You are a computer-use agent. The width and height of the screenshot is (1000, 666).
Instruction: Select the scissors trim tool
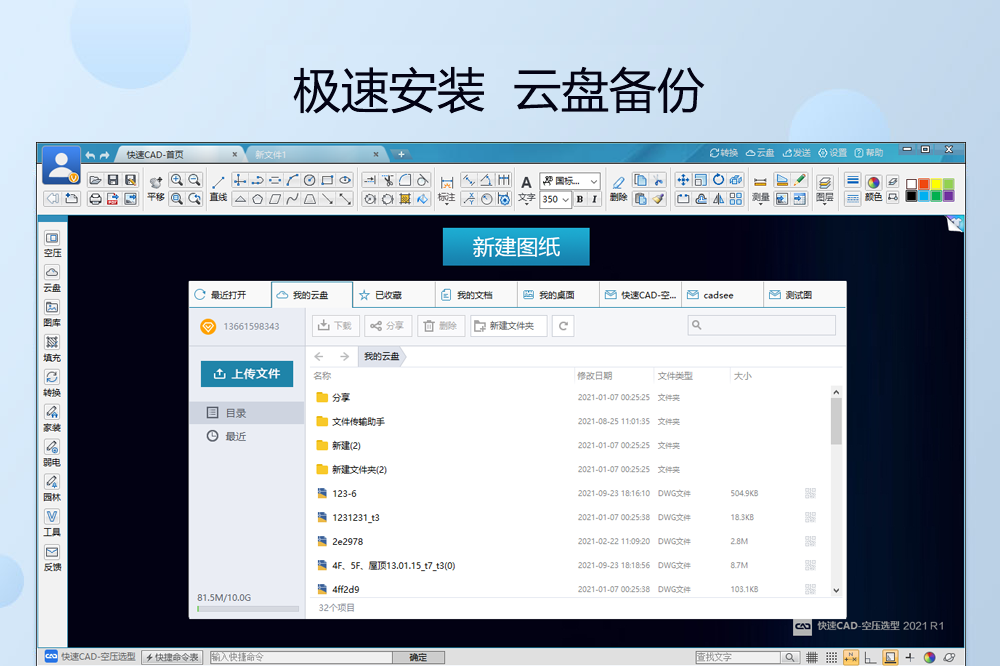[387, 181]
